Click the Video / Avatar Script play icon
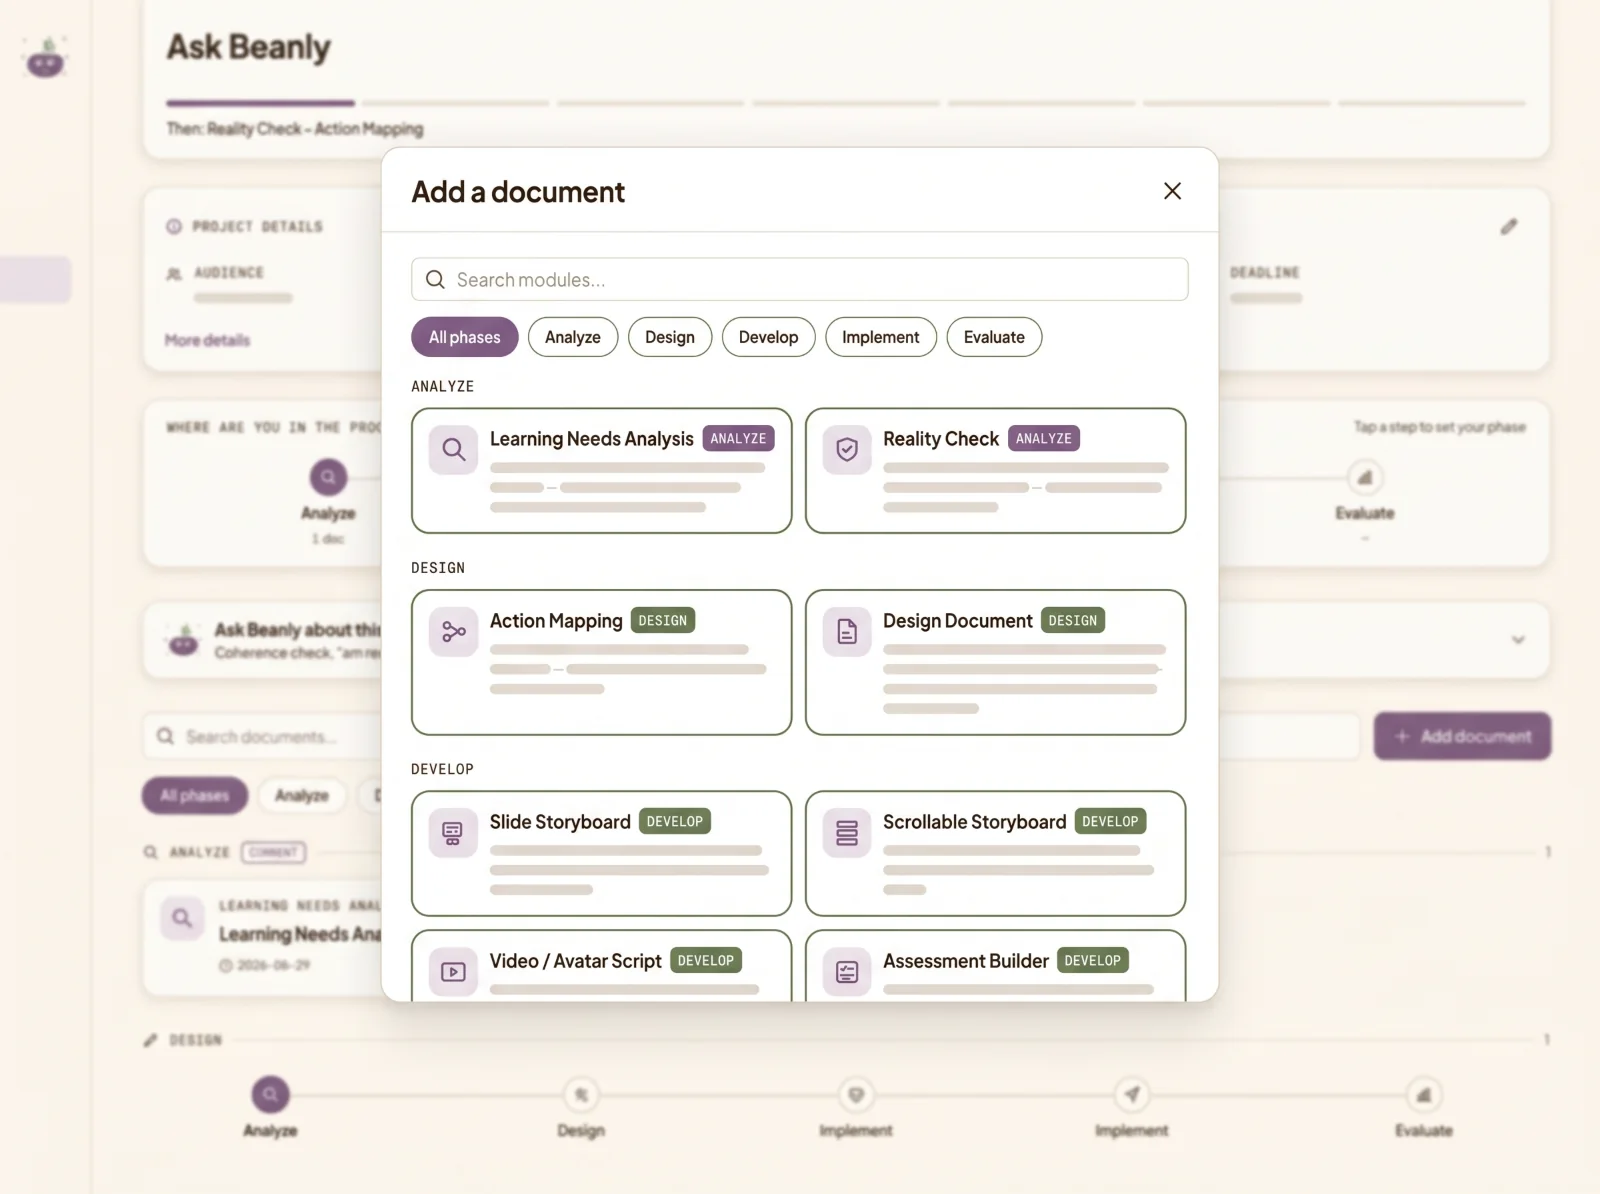This screenshot has width=1600, height=1194. (453, 972)
